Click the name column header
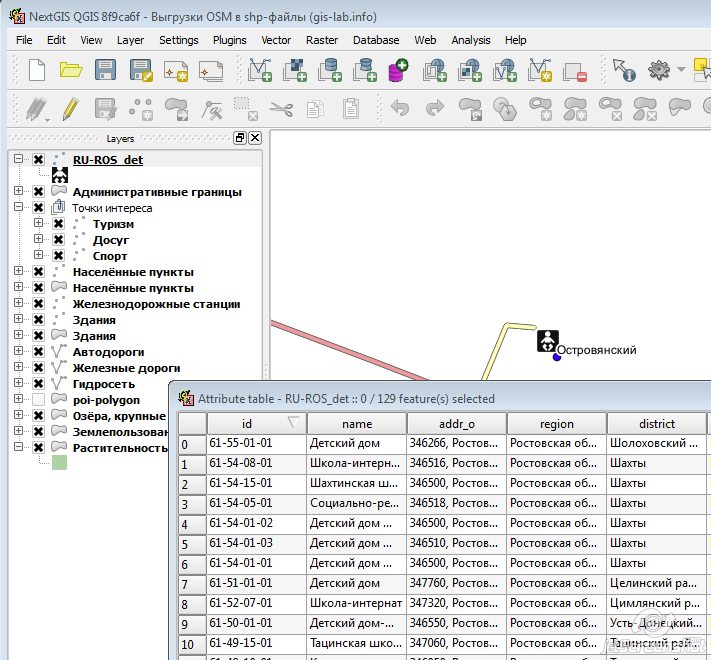This screenshot has width=711, height=660. pyautogui.click(x=357, y=423)
